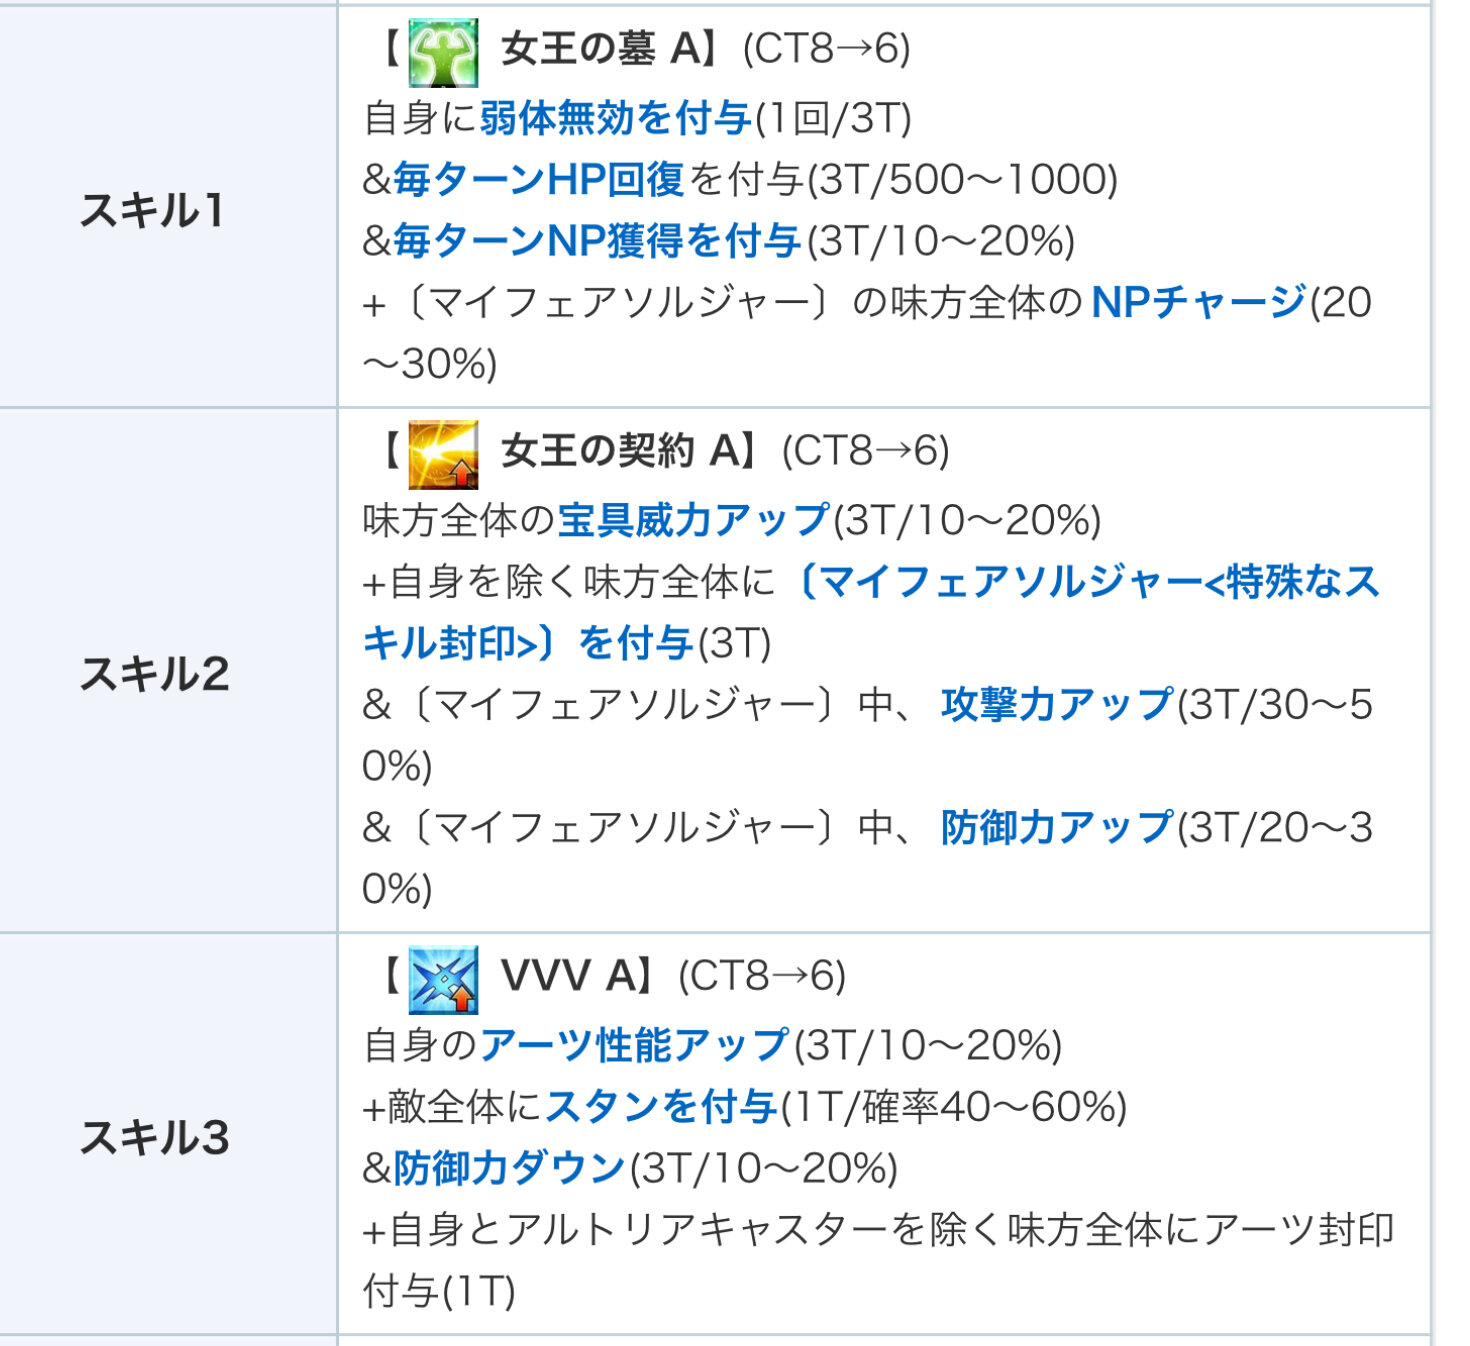Open the 弱体無効を付与 link
This screenshot has height=1346, width=1470.
615,119
